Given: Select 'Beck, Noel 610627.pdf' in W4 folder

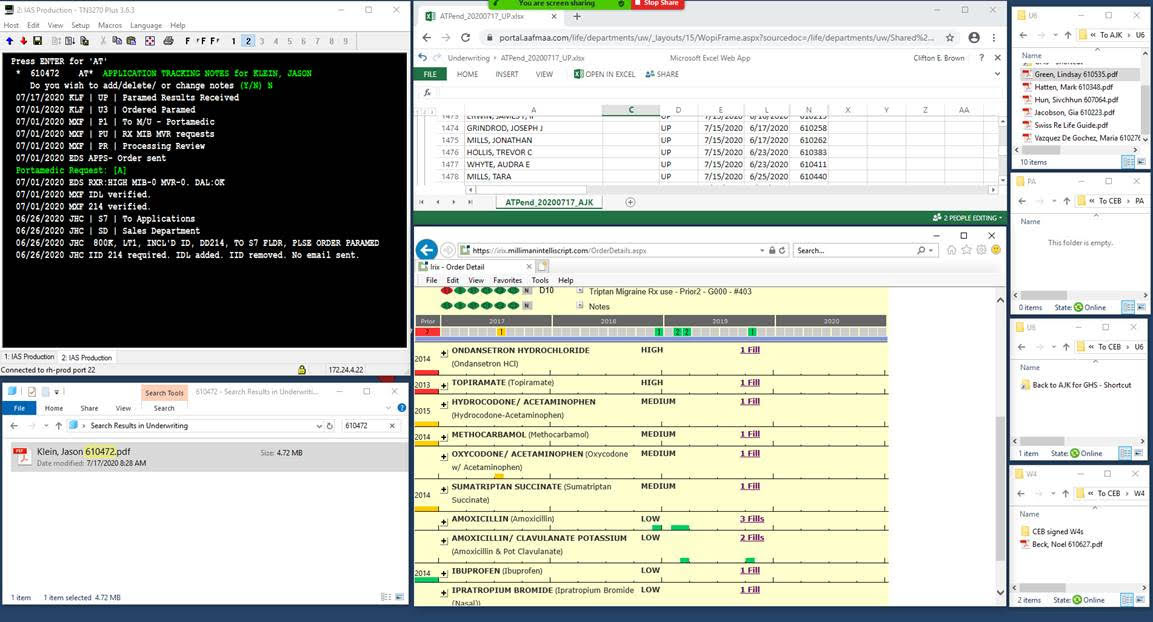Looking at the screenshot, I should [x=1067, y=545].
